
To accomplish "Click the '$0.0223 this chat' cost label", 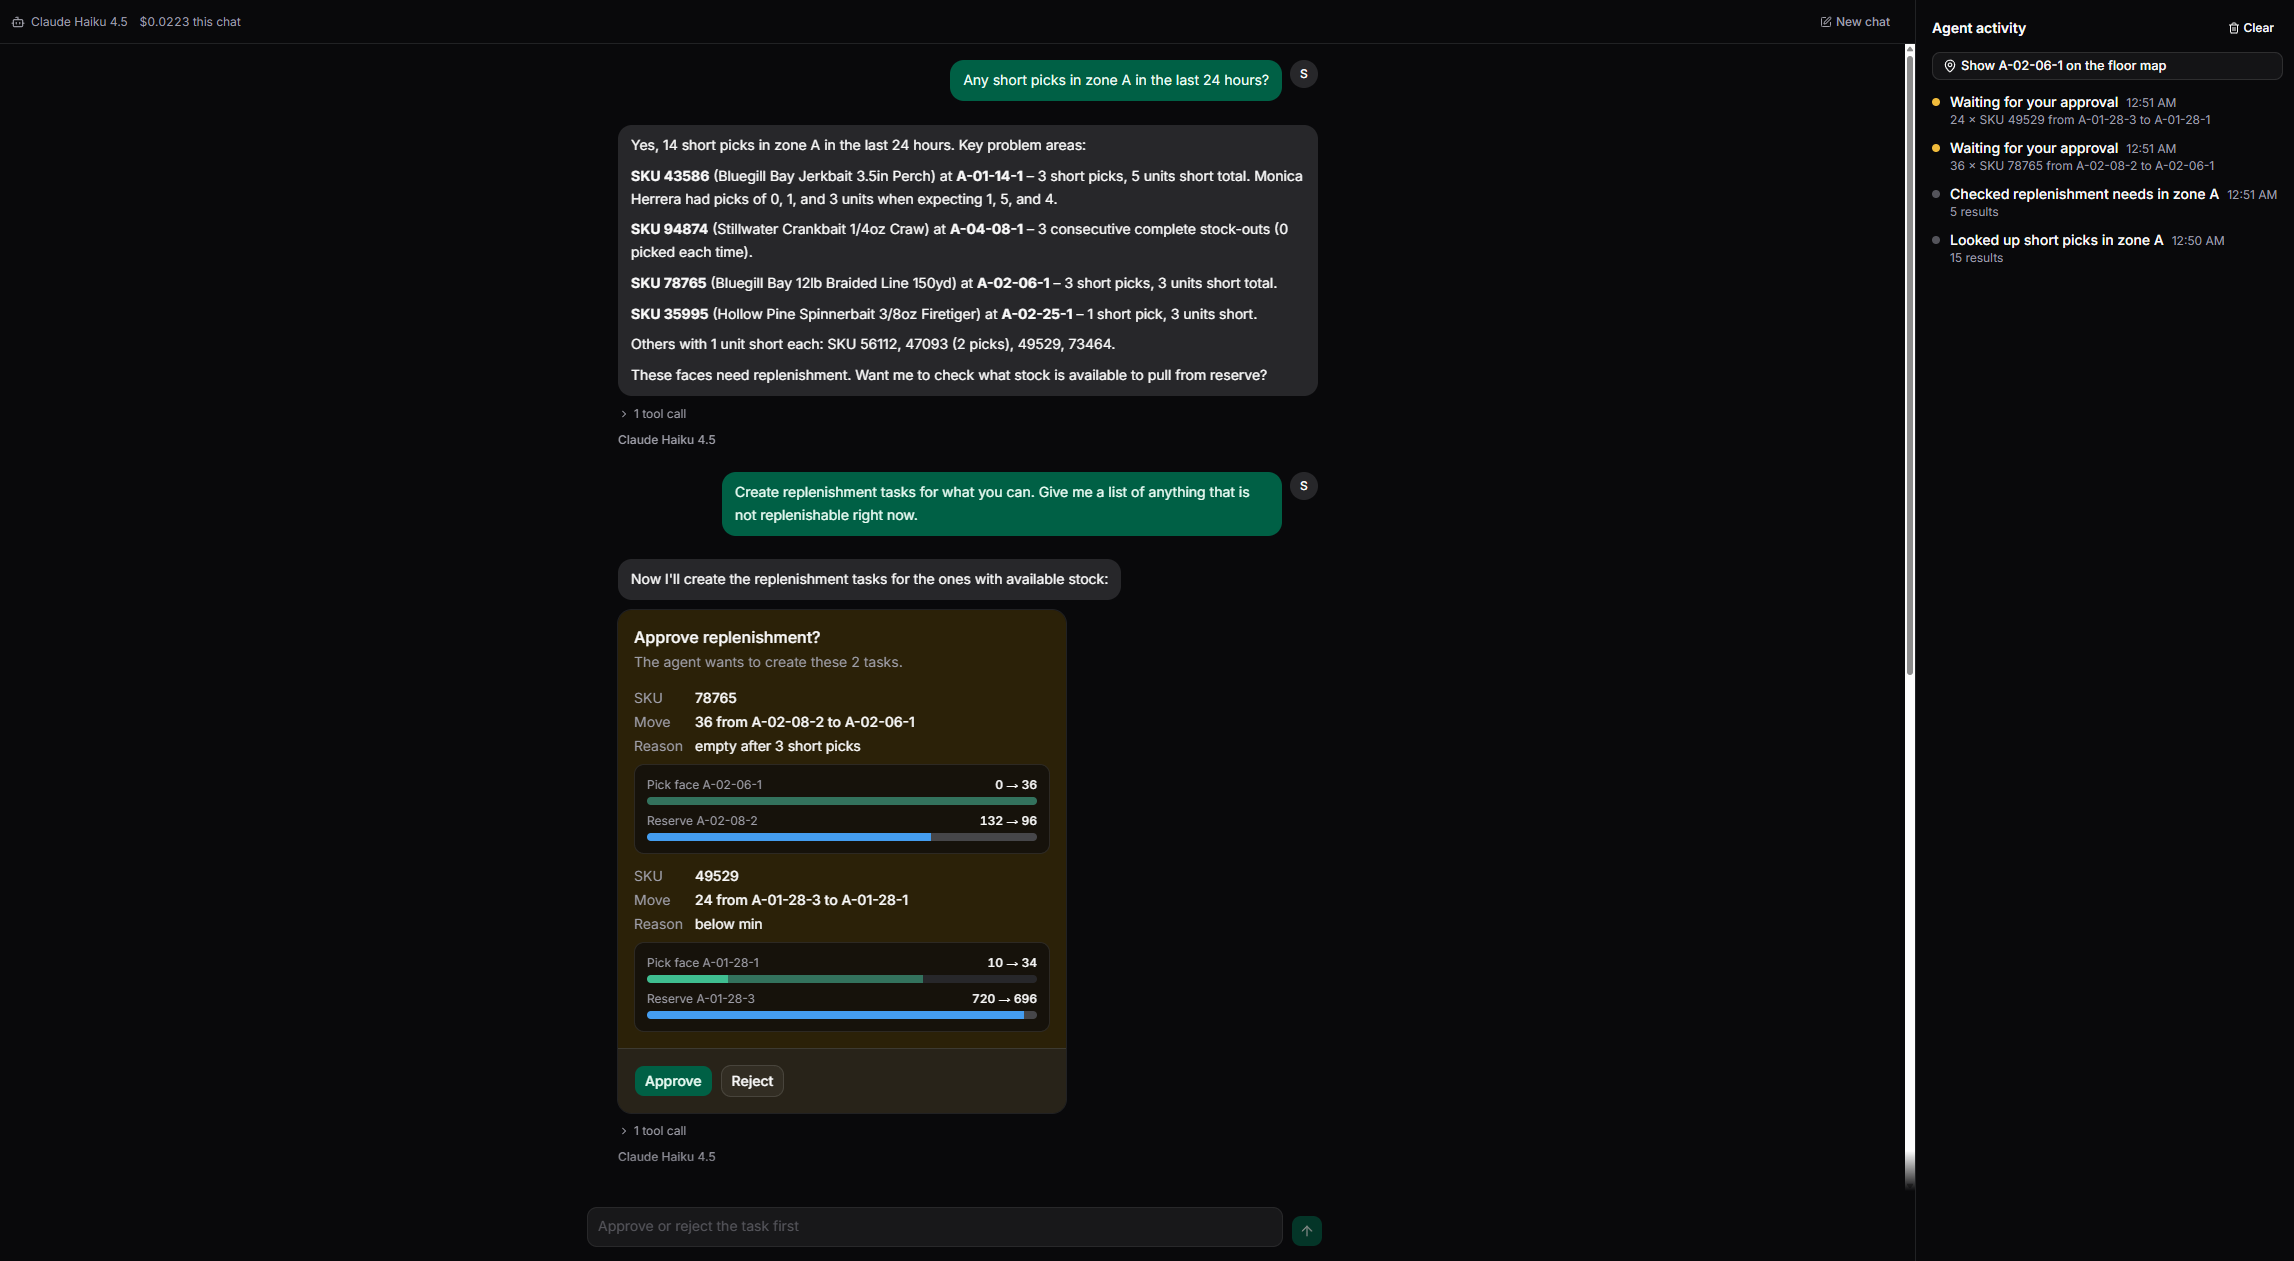I will [190, 22].
